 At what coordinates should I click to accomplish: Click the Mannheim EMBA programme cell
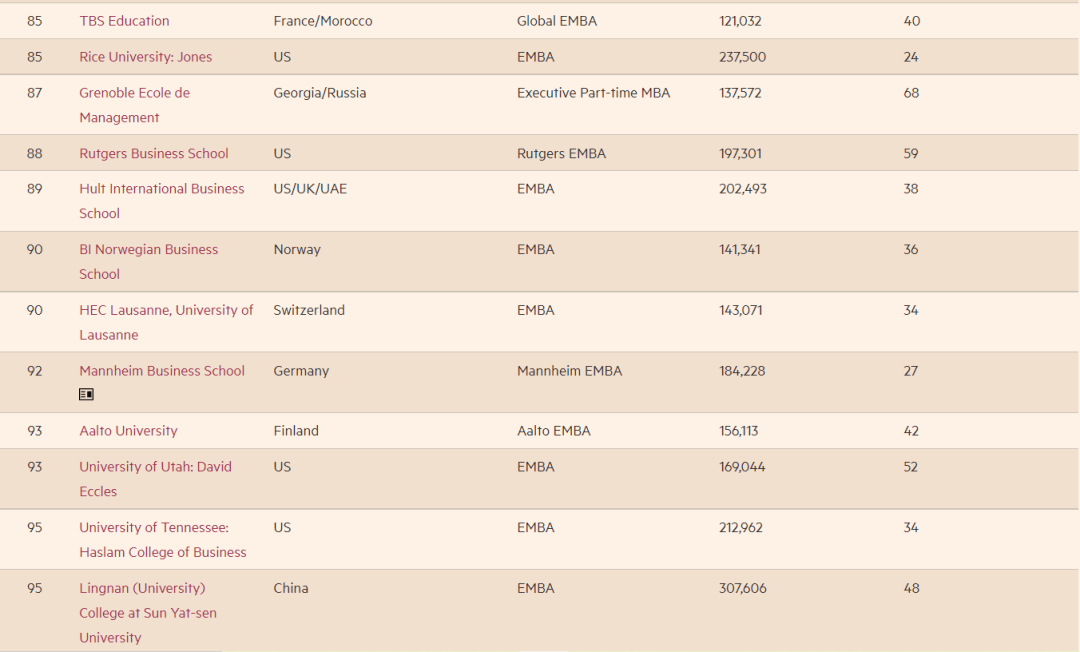[x=569, y=371]
